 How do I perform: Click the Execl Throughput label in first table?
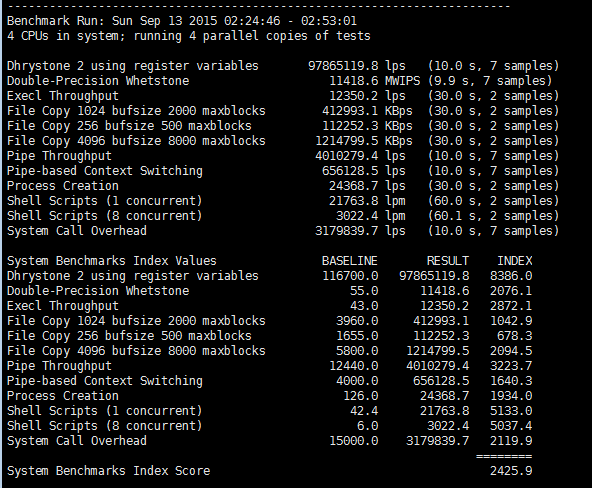click(63, 96)
